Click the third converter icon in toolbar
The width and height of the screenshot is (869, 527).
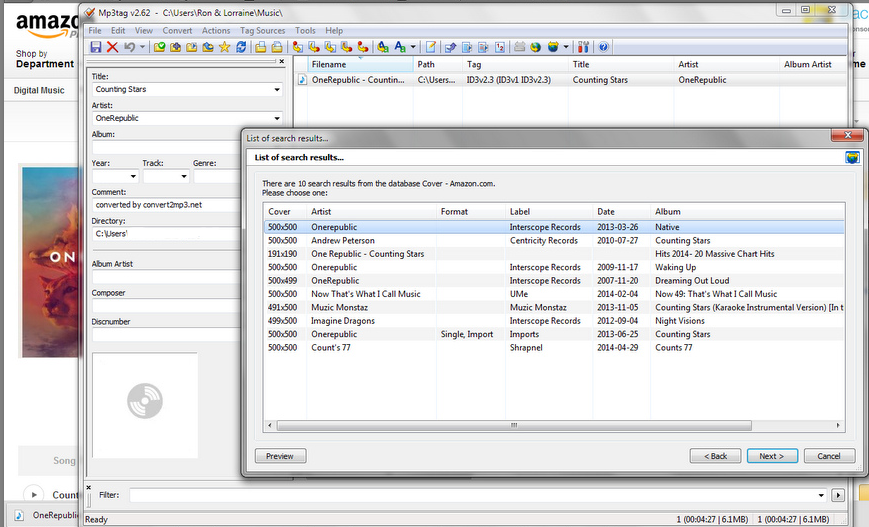click(330, 47)
